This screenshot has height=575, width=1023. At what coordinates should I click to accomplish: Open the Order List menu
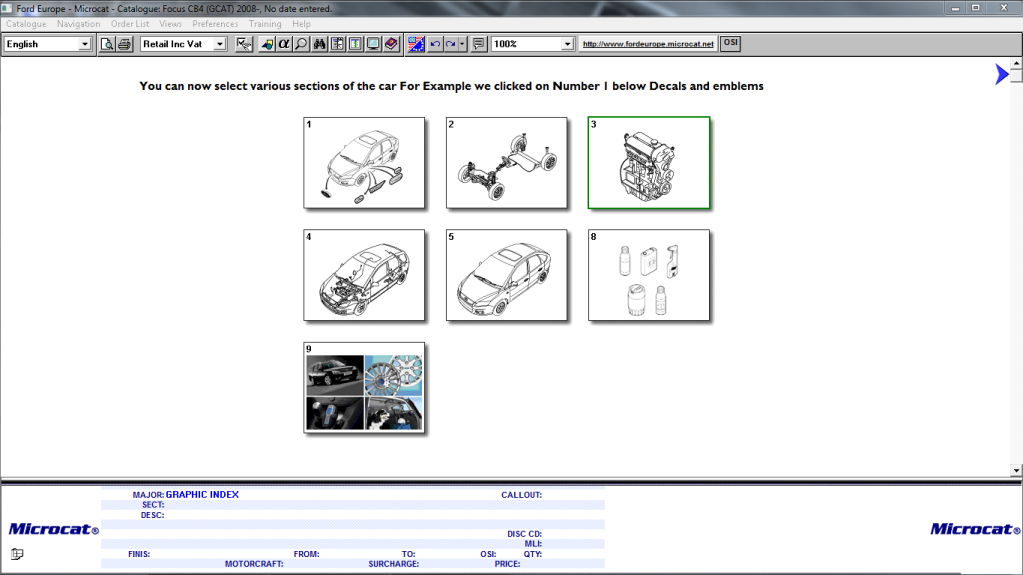[130, 23]
